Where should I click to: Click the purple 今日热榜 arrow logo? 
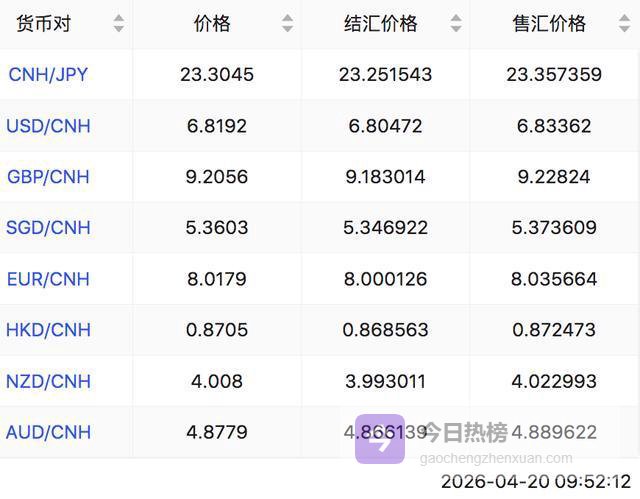380,440
